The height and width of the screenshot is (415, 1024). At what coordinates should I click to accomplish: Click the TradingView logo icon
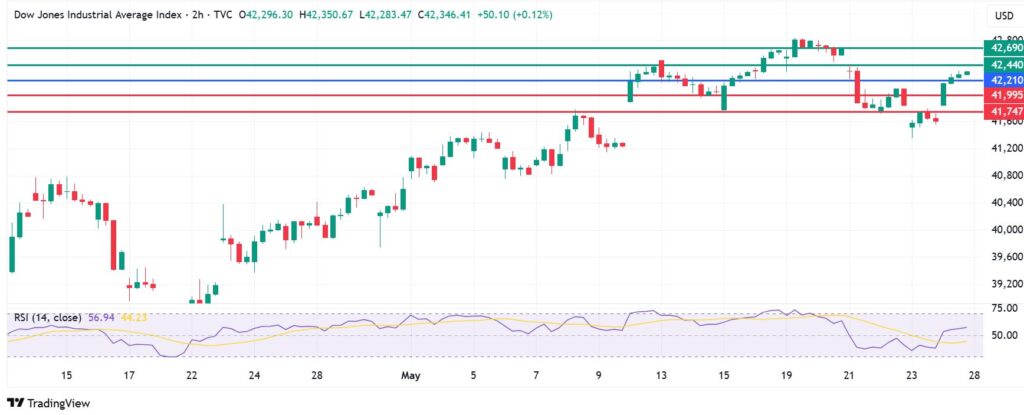point(15,402)
